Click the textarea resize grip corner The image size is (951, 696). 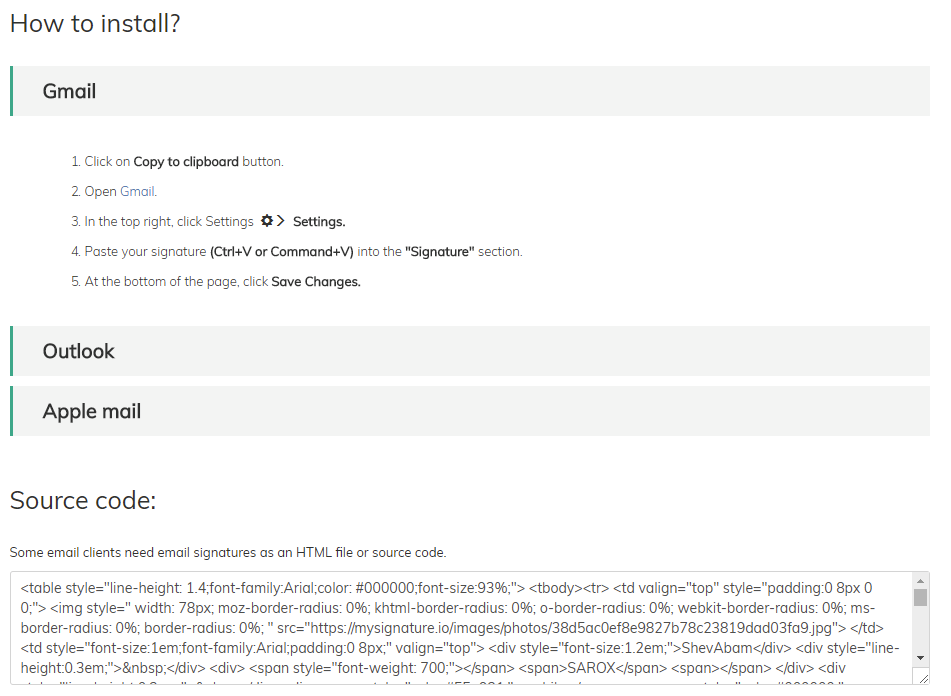923,678
